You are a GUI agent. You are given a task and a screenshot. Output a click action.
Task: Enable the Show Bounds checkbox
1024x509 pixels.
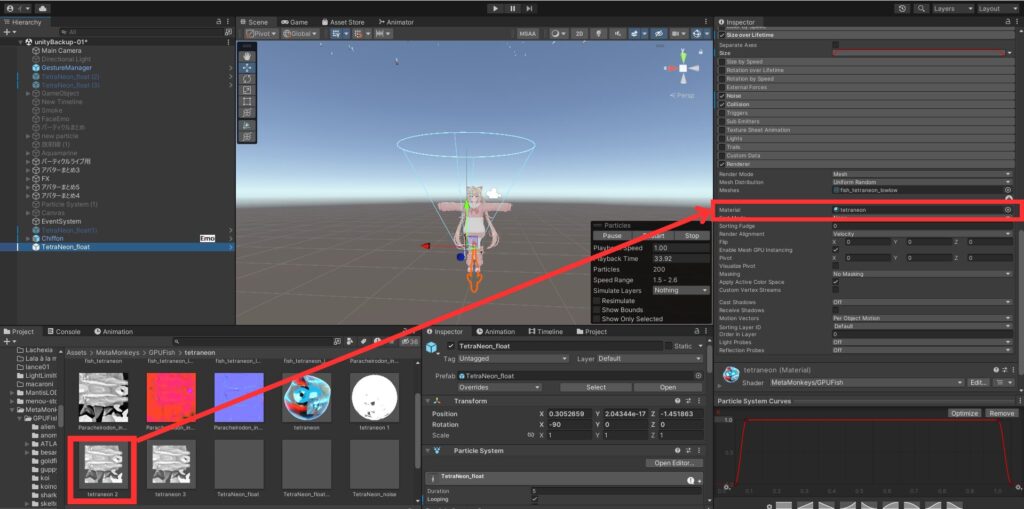coord(597,310)
